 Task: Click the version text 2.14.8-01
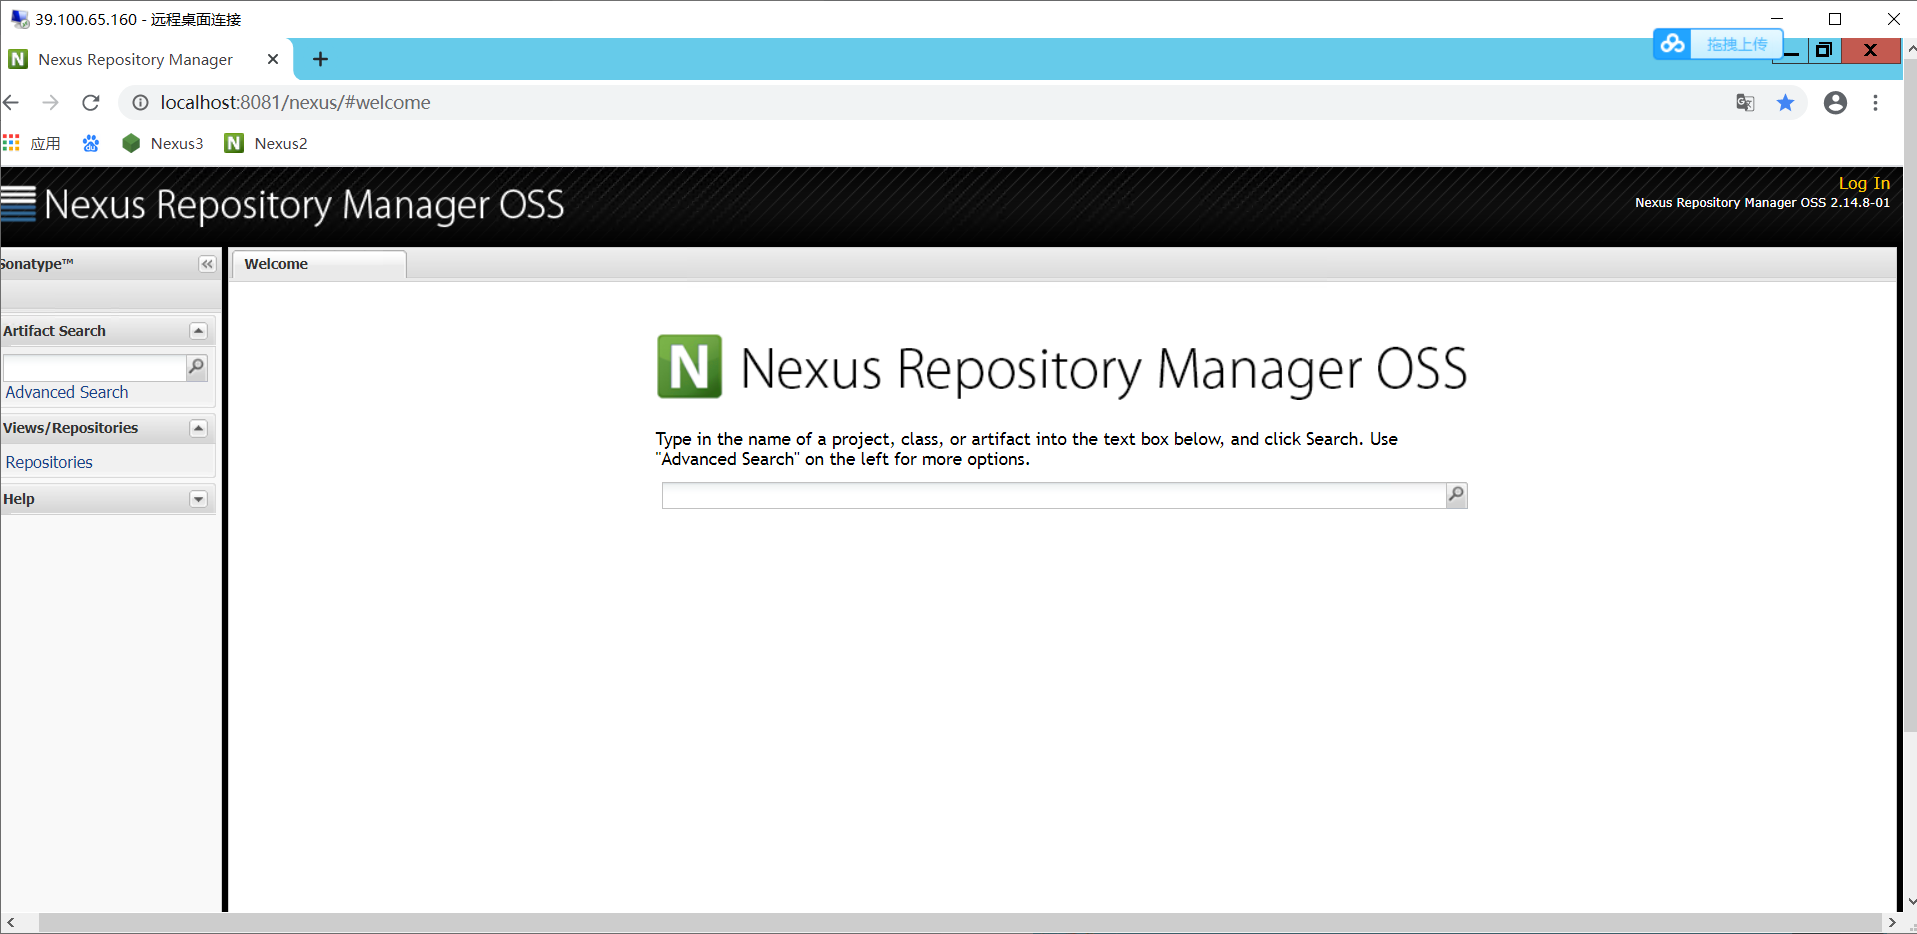pos(1860,202)
